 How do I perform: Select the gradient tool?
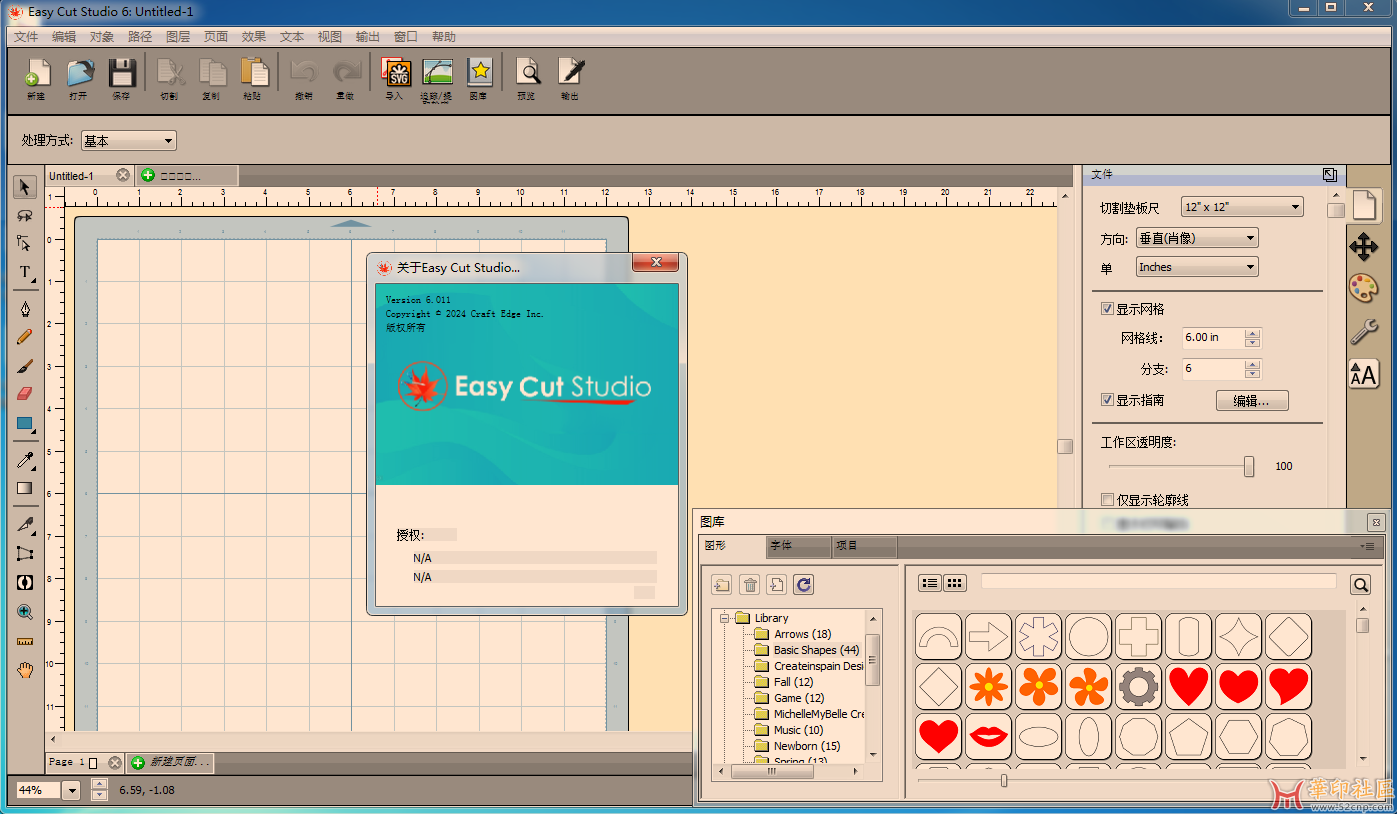(25, 488)
